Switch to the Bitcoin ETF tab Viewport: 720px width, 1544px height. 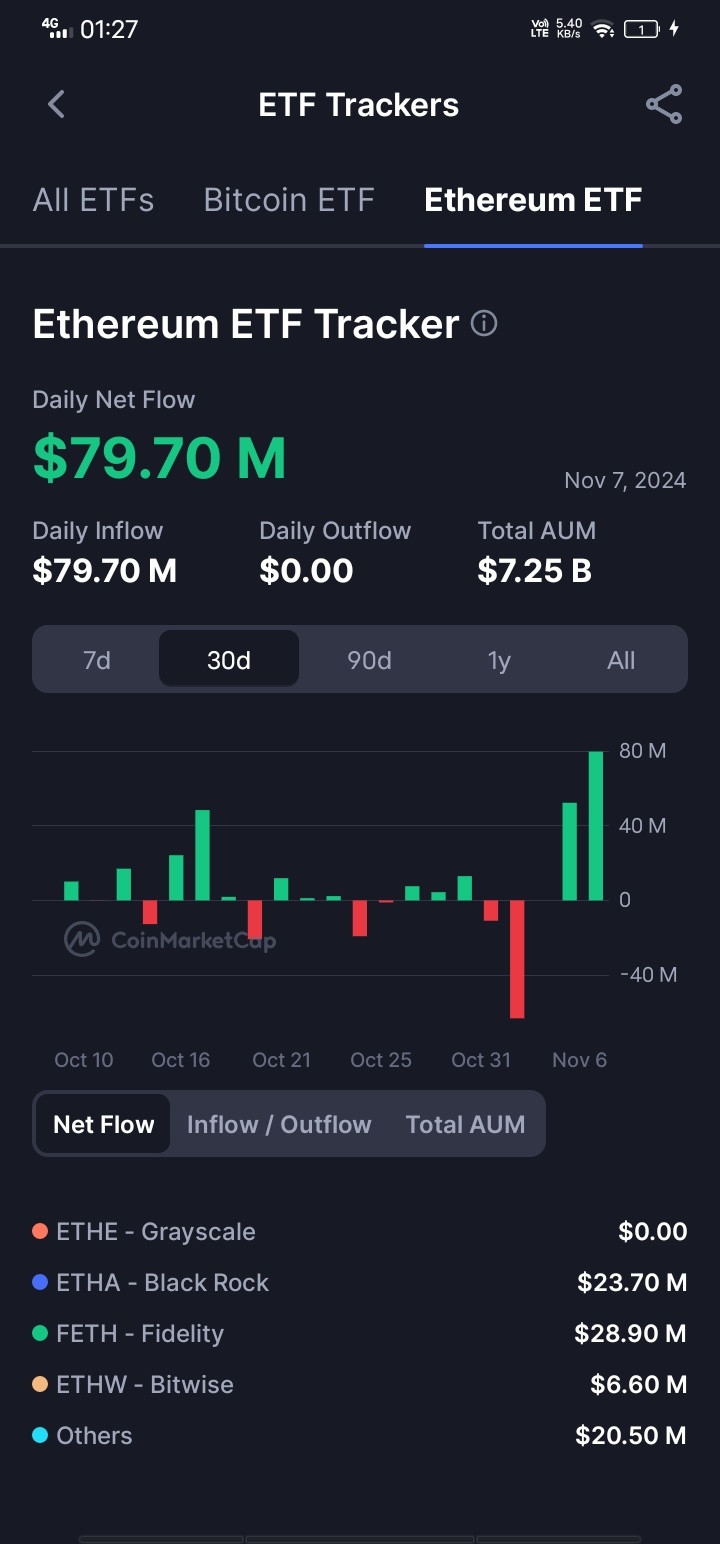(289, 199)
